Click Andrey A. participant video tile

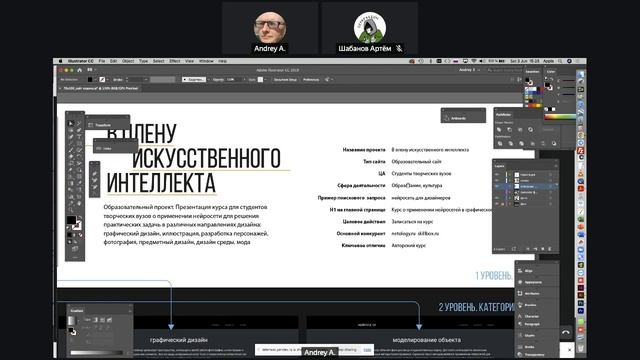point(270,29)
